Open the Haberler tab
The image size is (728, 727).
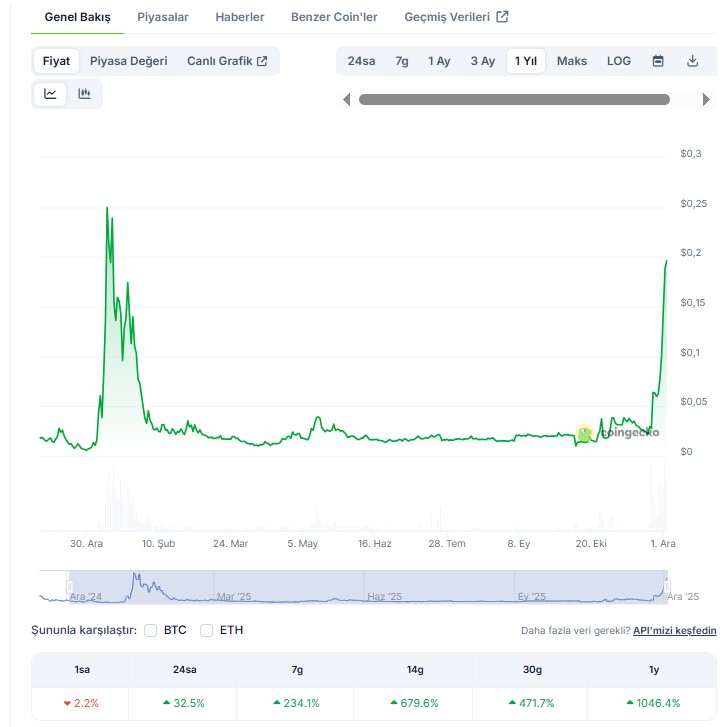(240, 17)
